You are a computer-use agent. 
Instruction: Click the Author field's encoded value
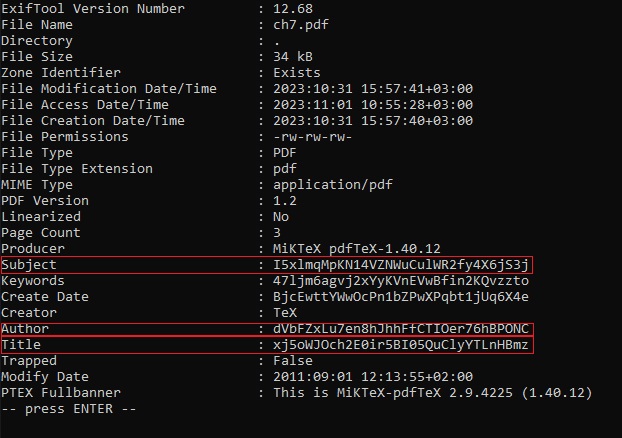[401, 328]
